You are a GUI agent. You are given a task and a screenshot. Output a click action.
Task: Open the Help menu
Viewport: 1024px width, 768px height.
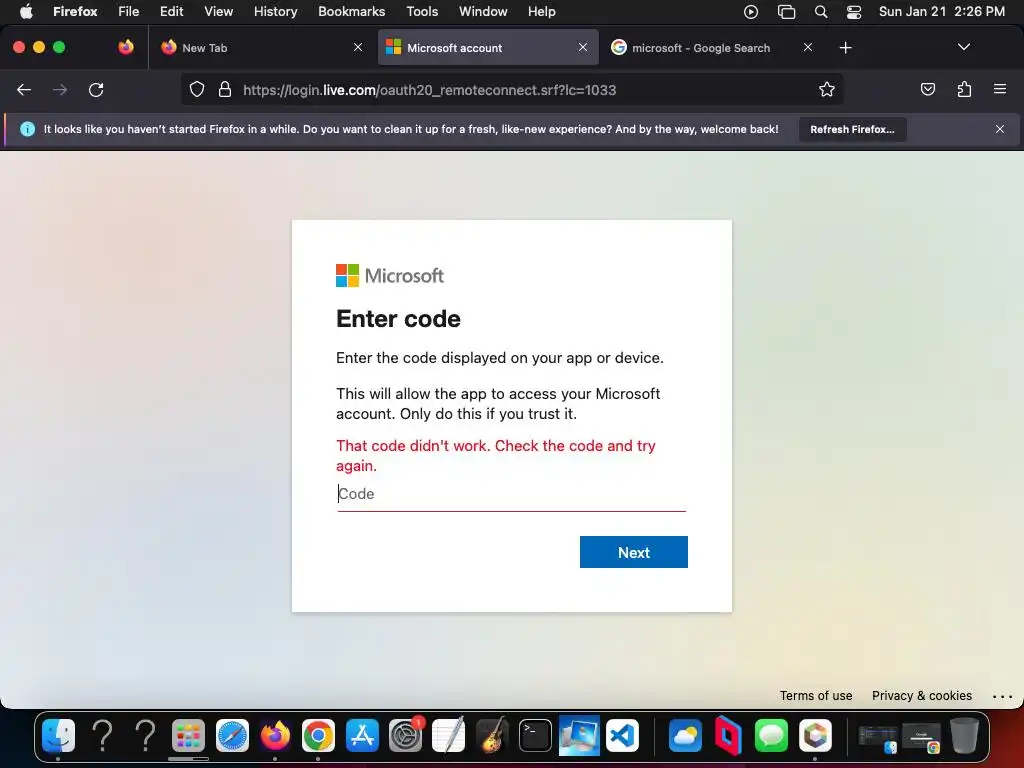pyautogui.click(x=541, y=11)
